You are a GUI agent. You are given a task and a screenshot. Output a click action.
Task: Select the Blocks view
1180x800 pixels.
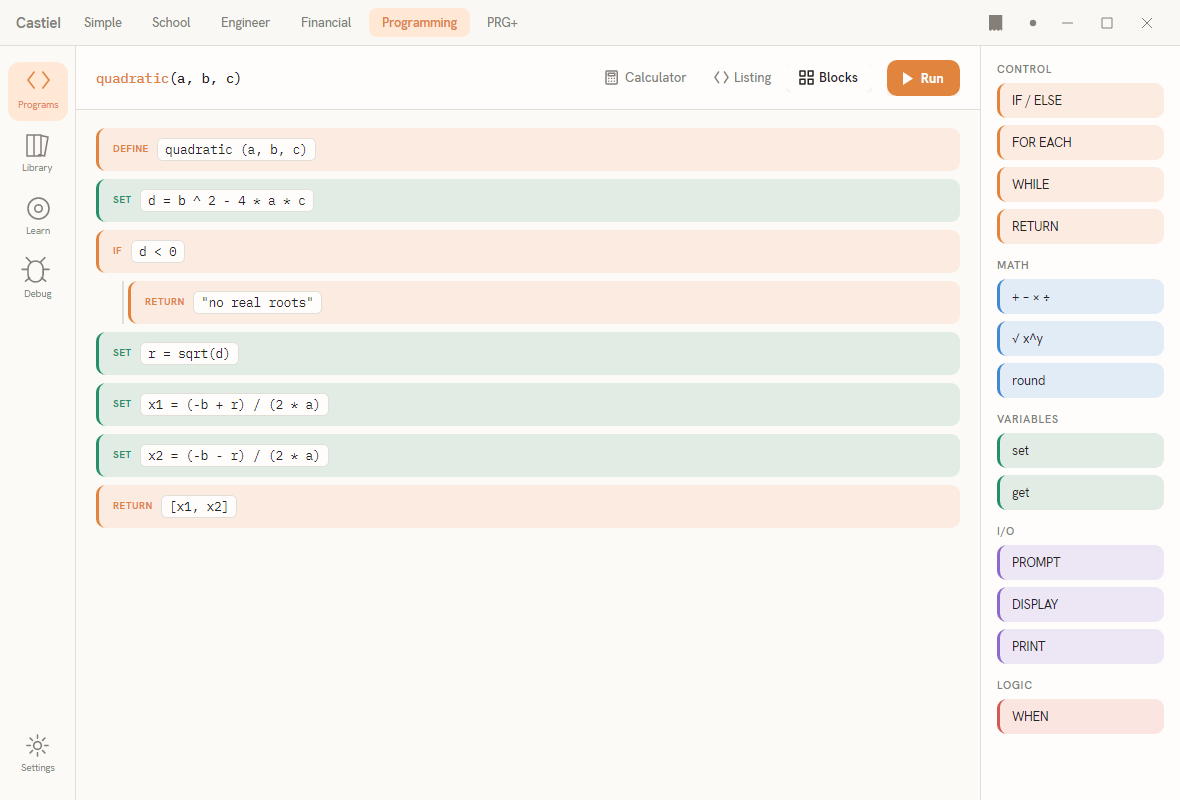pos(828,78)
